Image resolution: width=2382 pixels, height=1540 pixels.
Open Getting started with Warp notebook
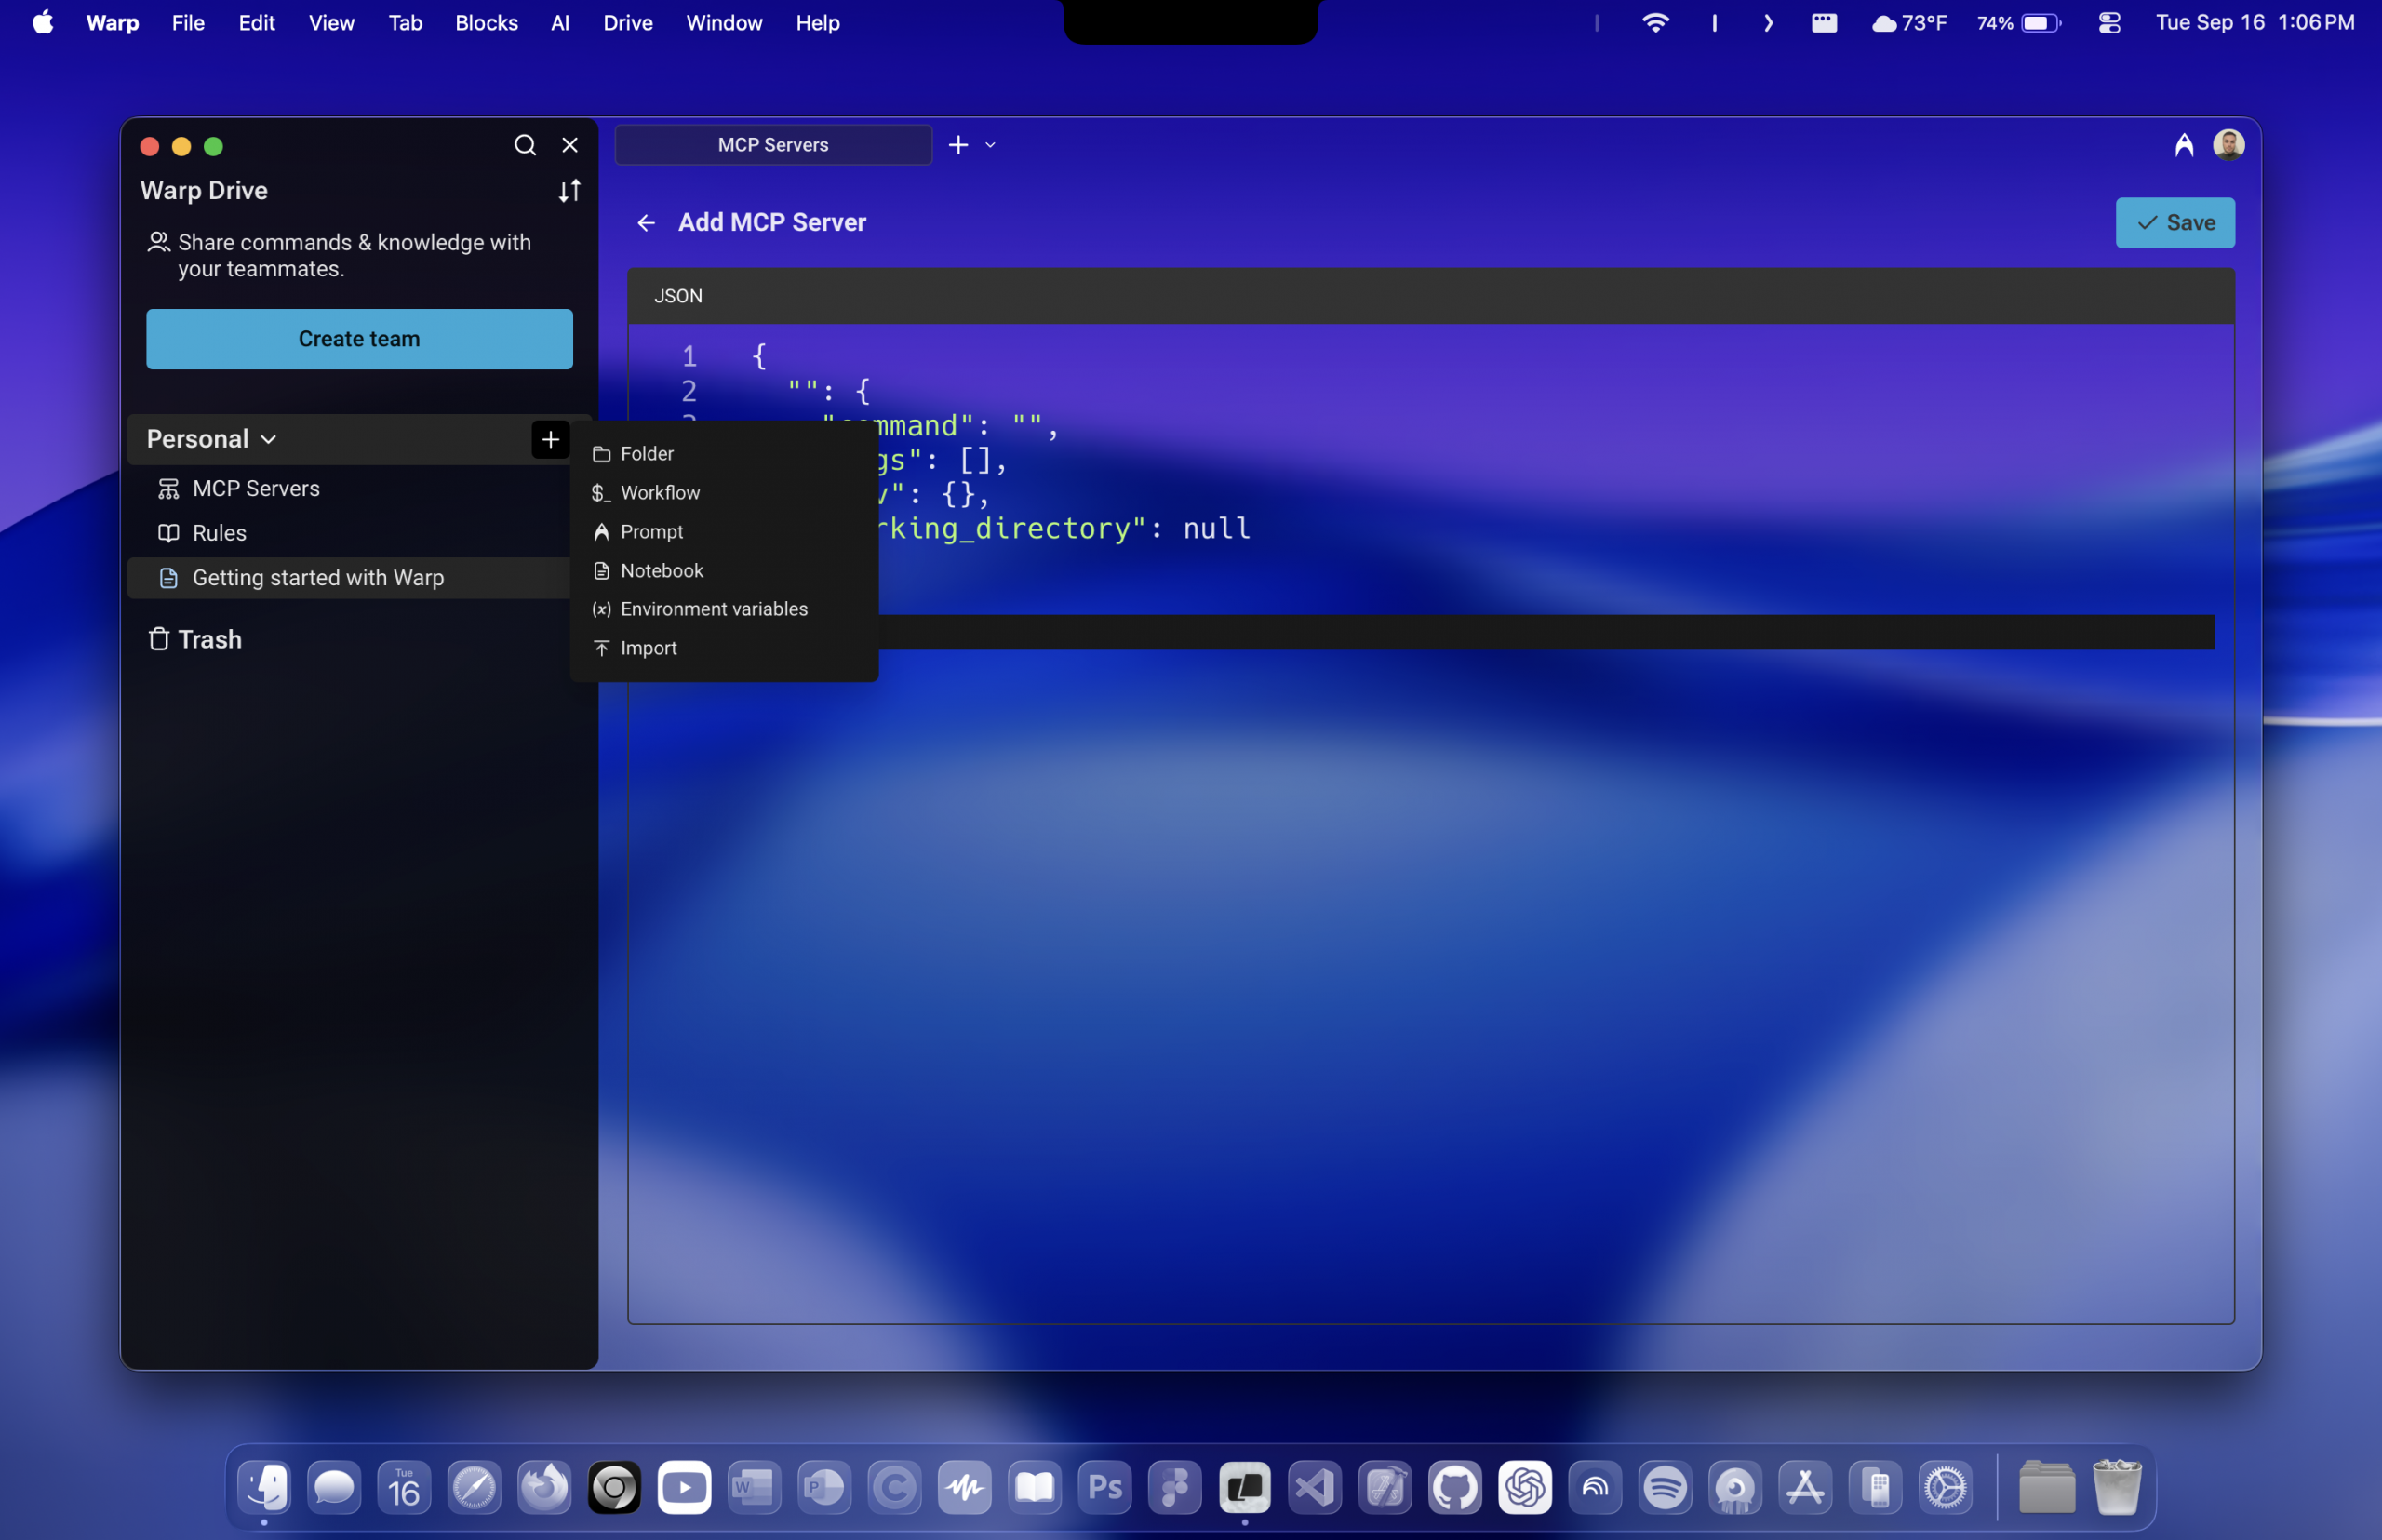pyautogui.click(x=318, y=577)
